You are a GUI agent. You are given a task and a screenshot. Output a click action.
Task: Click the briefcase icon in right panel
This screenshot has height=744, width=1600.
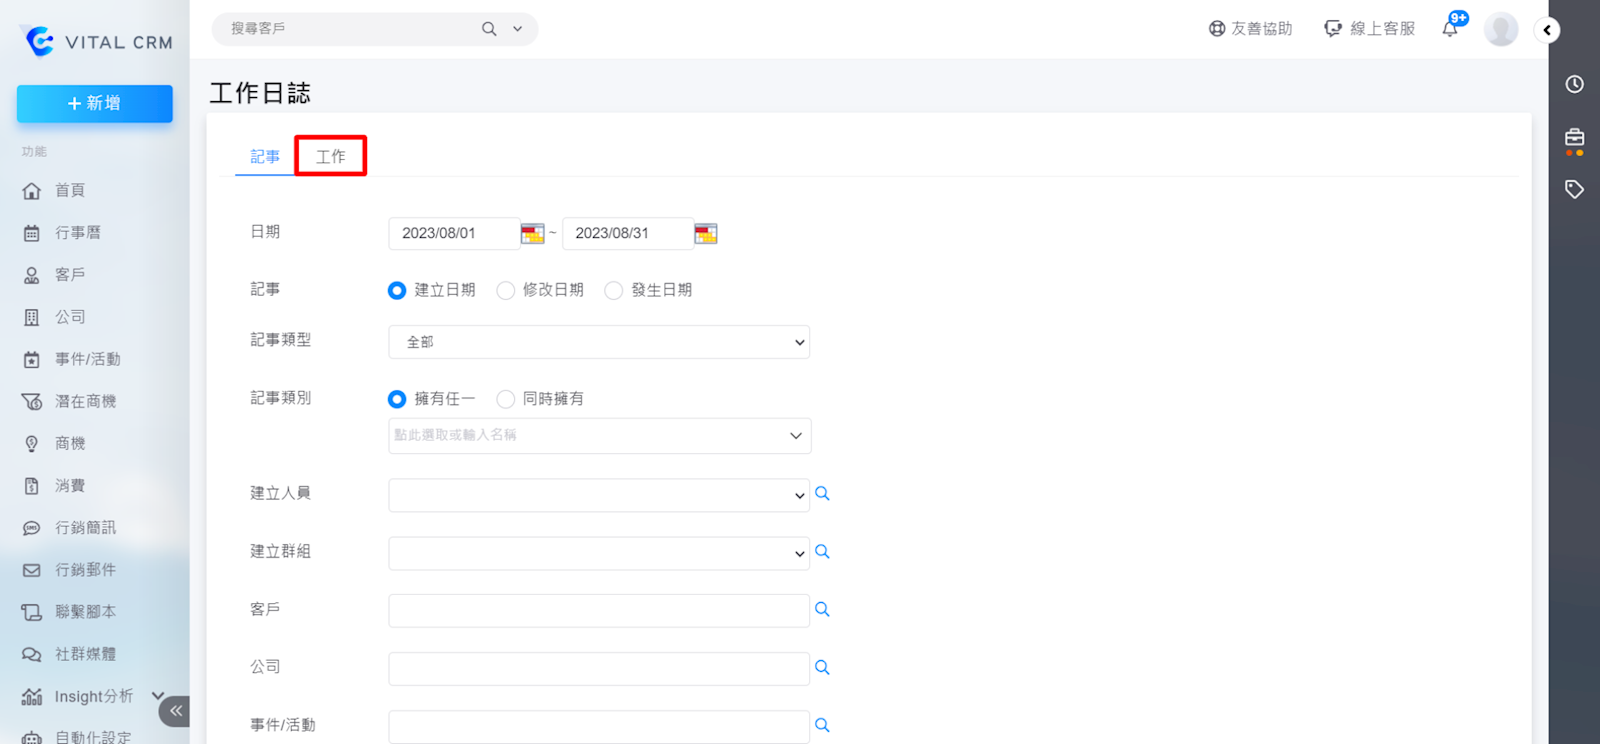(x=1574, y=138)
